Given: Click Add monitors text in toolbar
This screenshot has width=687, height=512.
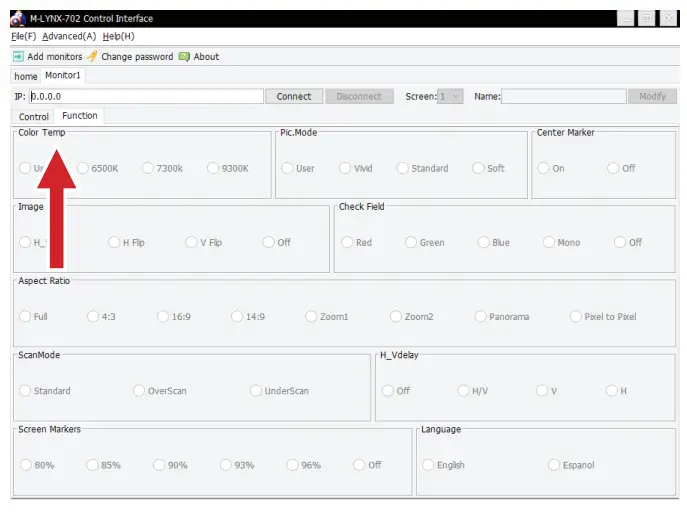Looking at the screenshot, I should [55, 56].
